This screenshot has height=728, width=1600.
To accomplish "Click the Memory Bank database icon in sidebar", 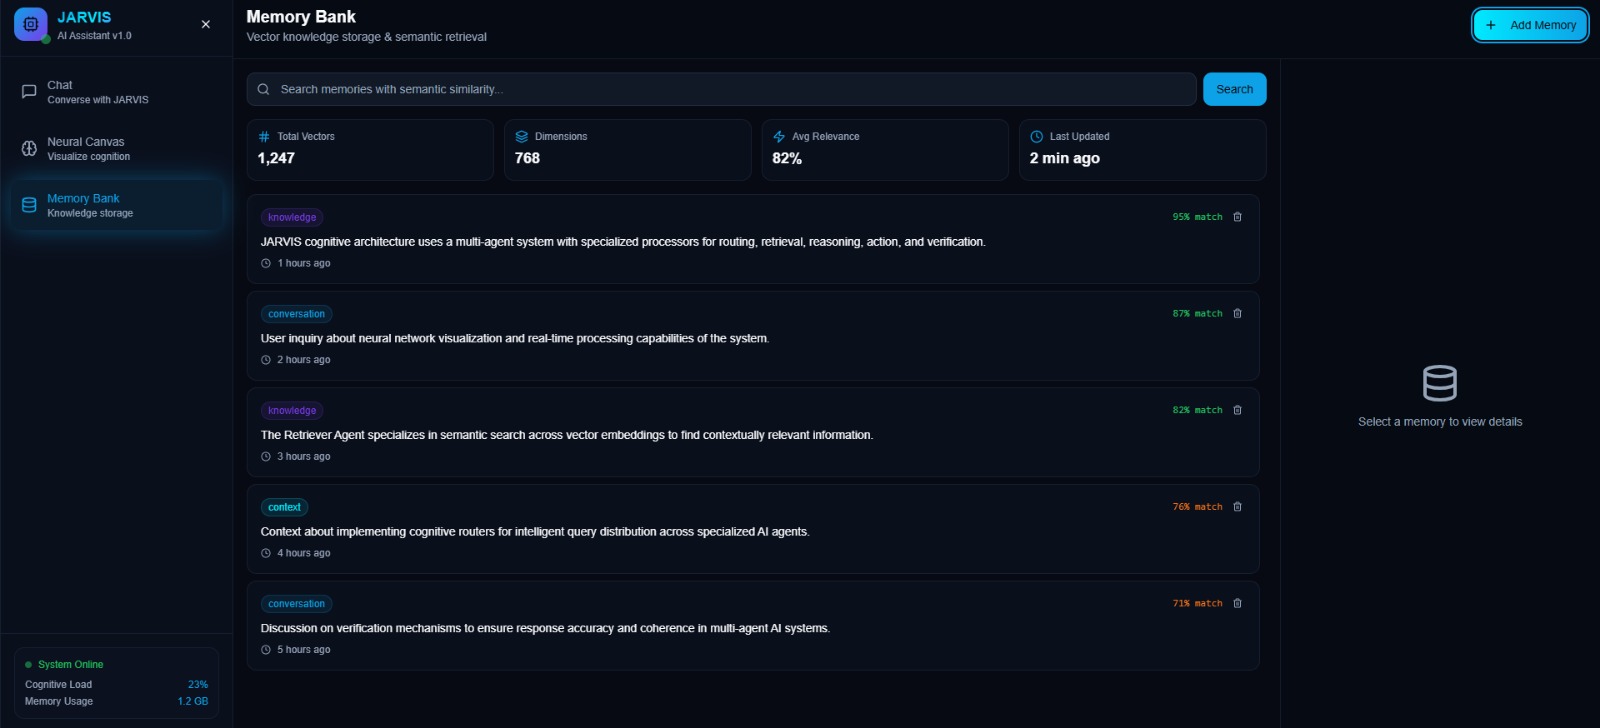I will (x=29, y=205).
